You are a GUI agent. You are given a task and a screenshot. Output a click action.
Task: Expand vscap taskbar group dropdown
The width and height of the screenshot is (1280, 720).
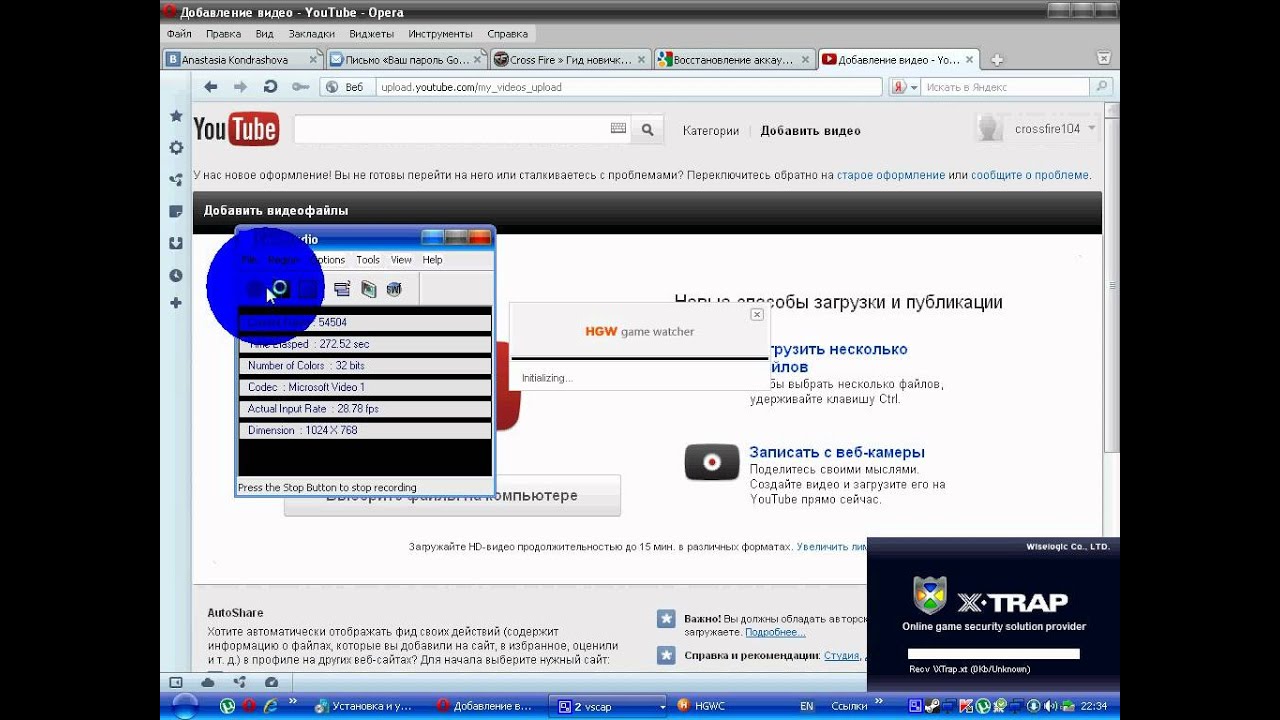(662, 707)
